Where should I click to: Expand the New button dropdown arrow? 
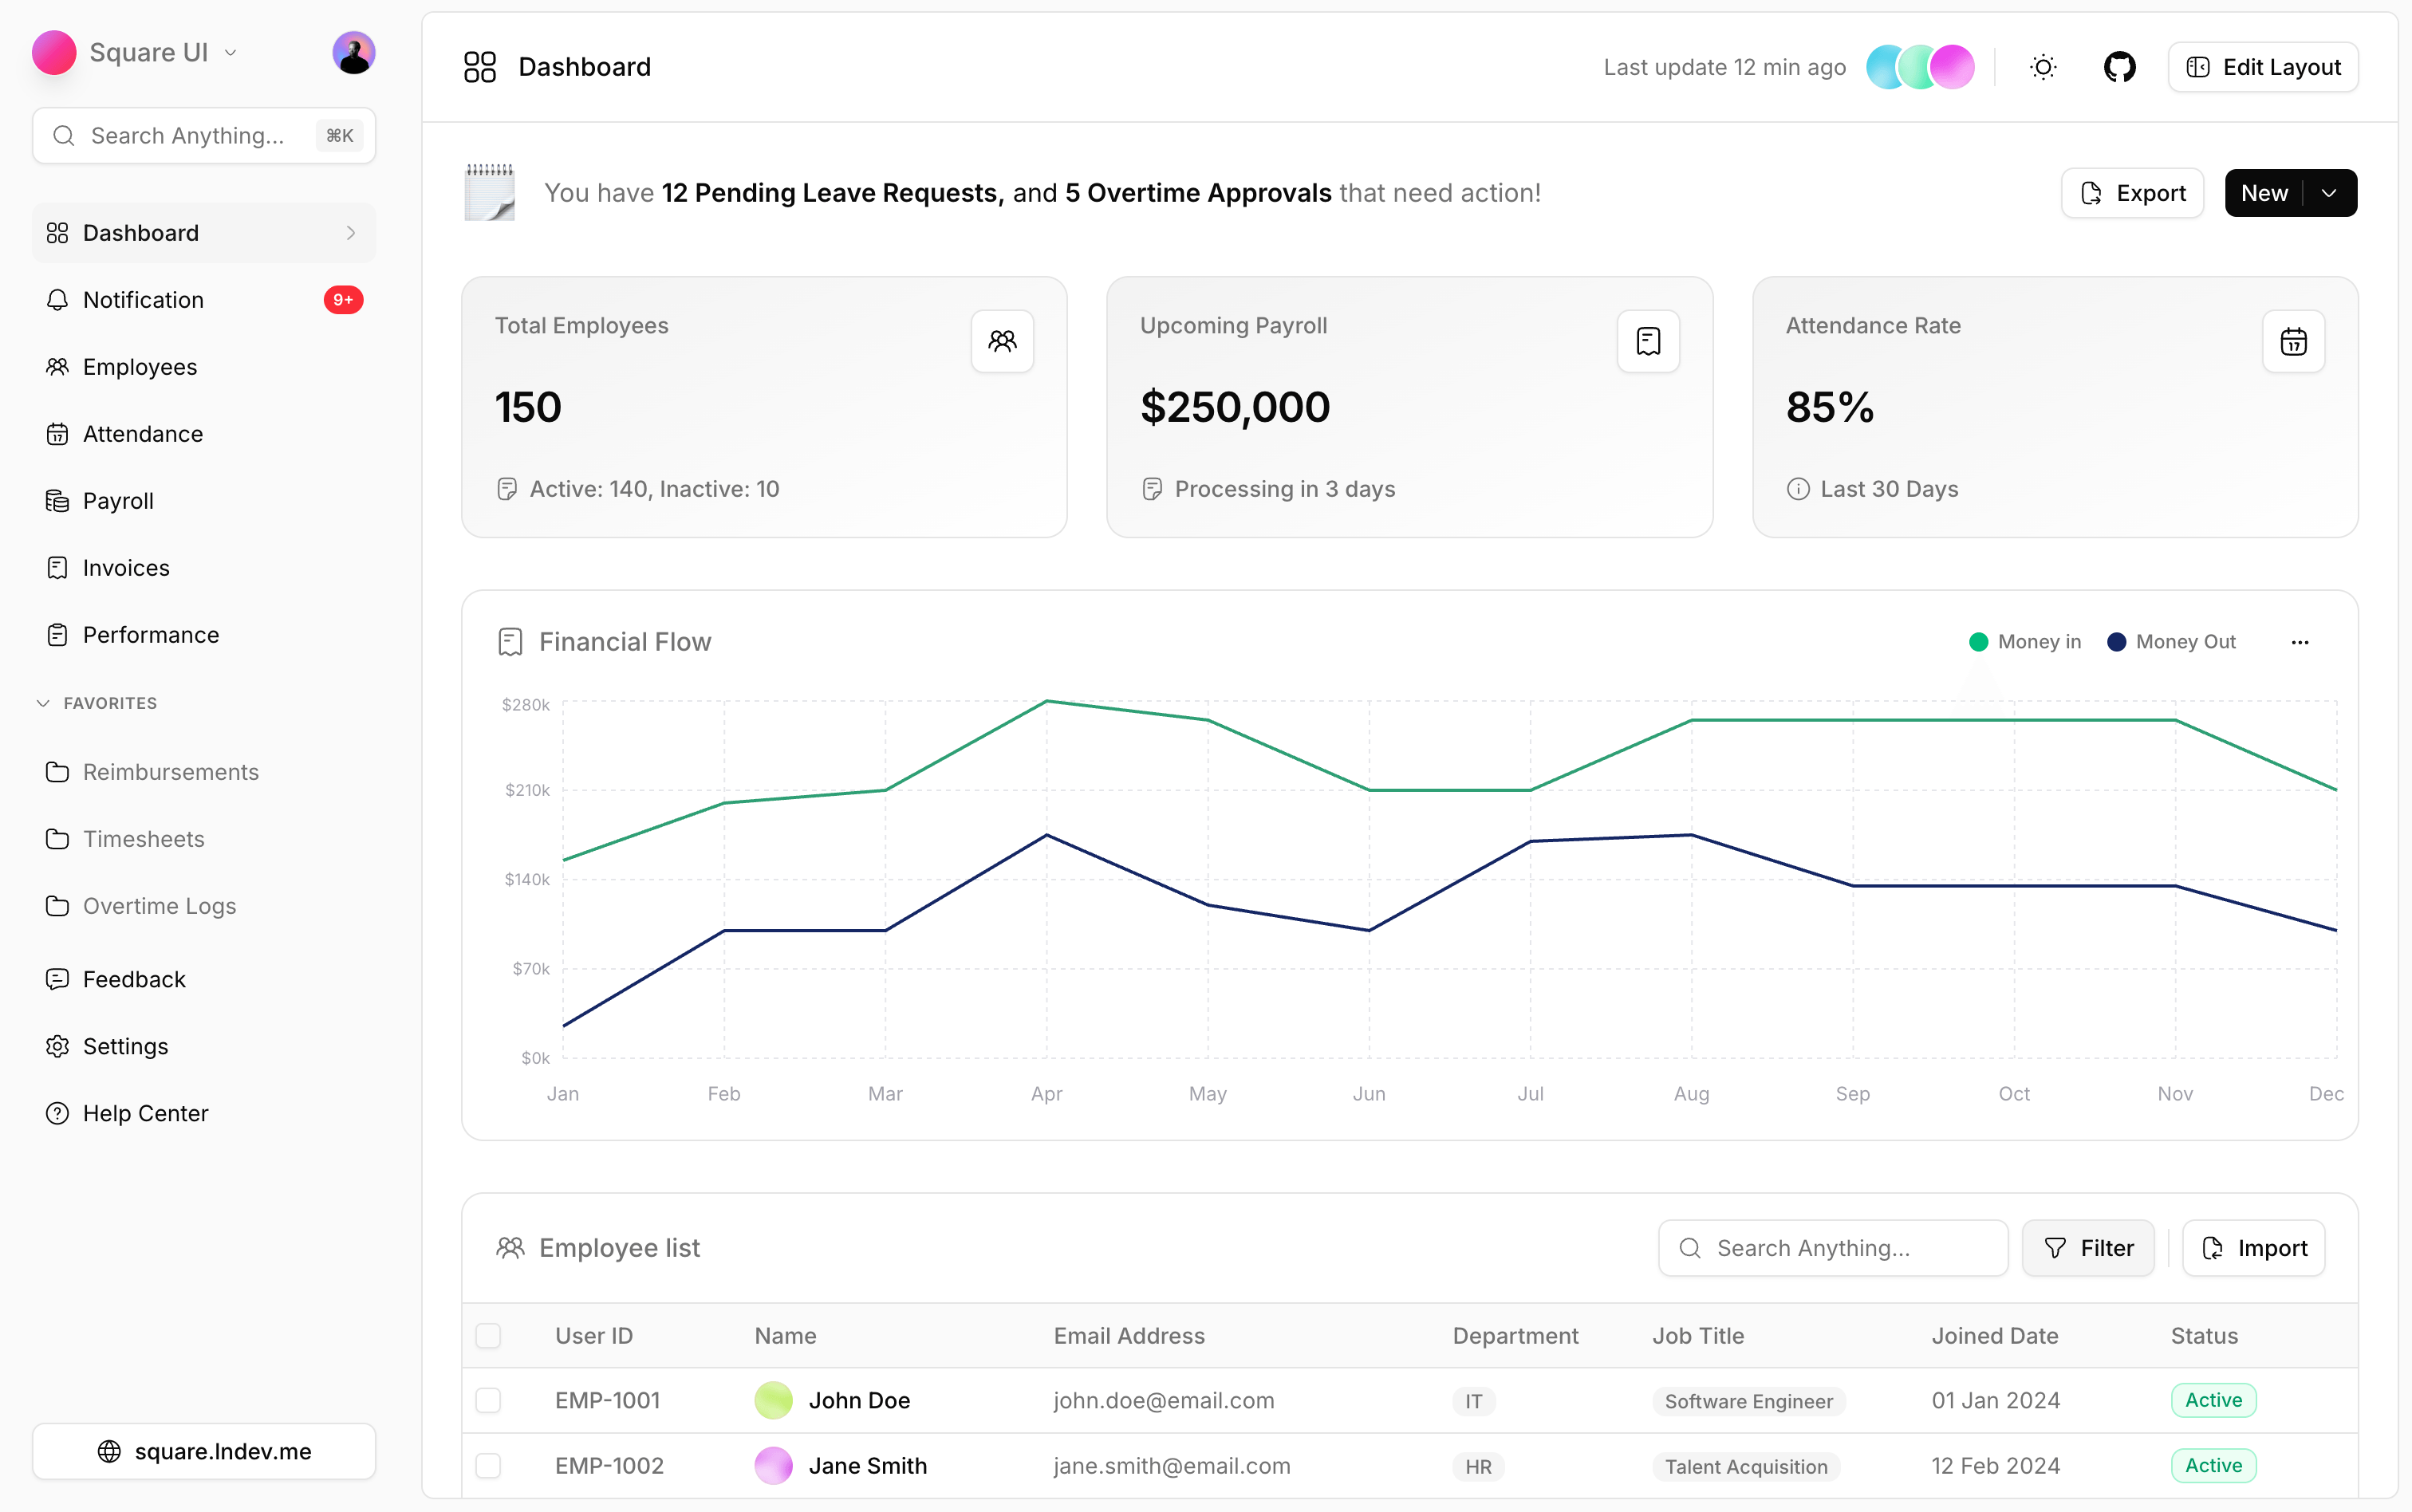point(2330,193)
